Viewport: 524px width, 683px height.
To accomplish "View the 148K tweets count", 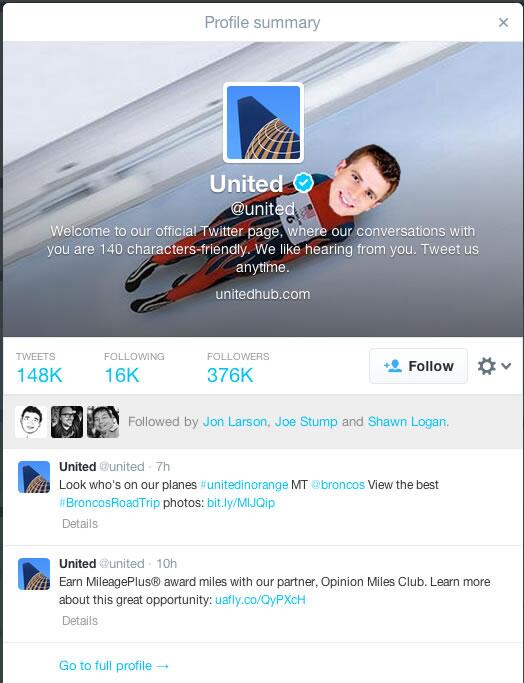I will coord(39,369).
